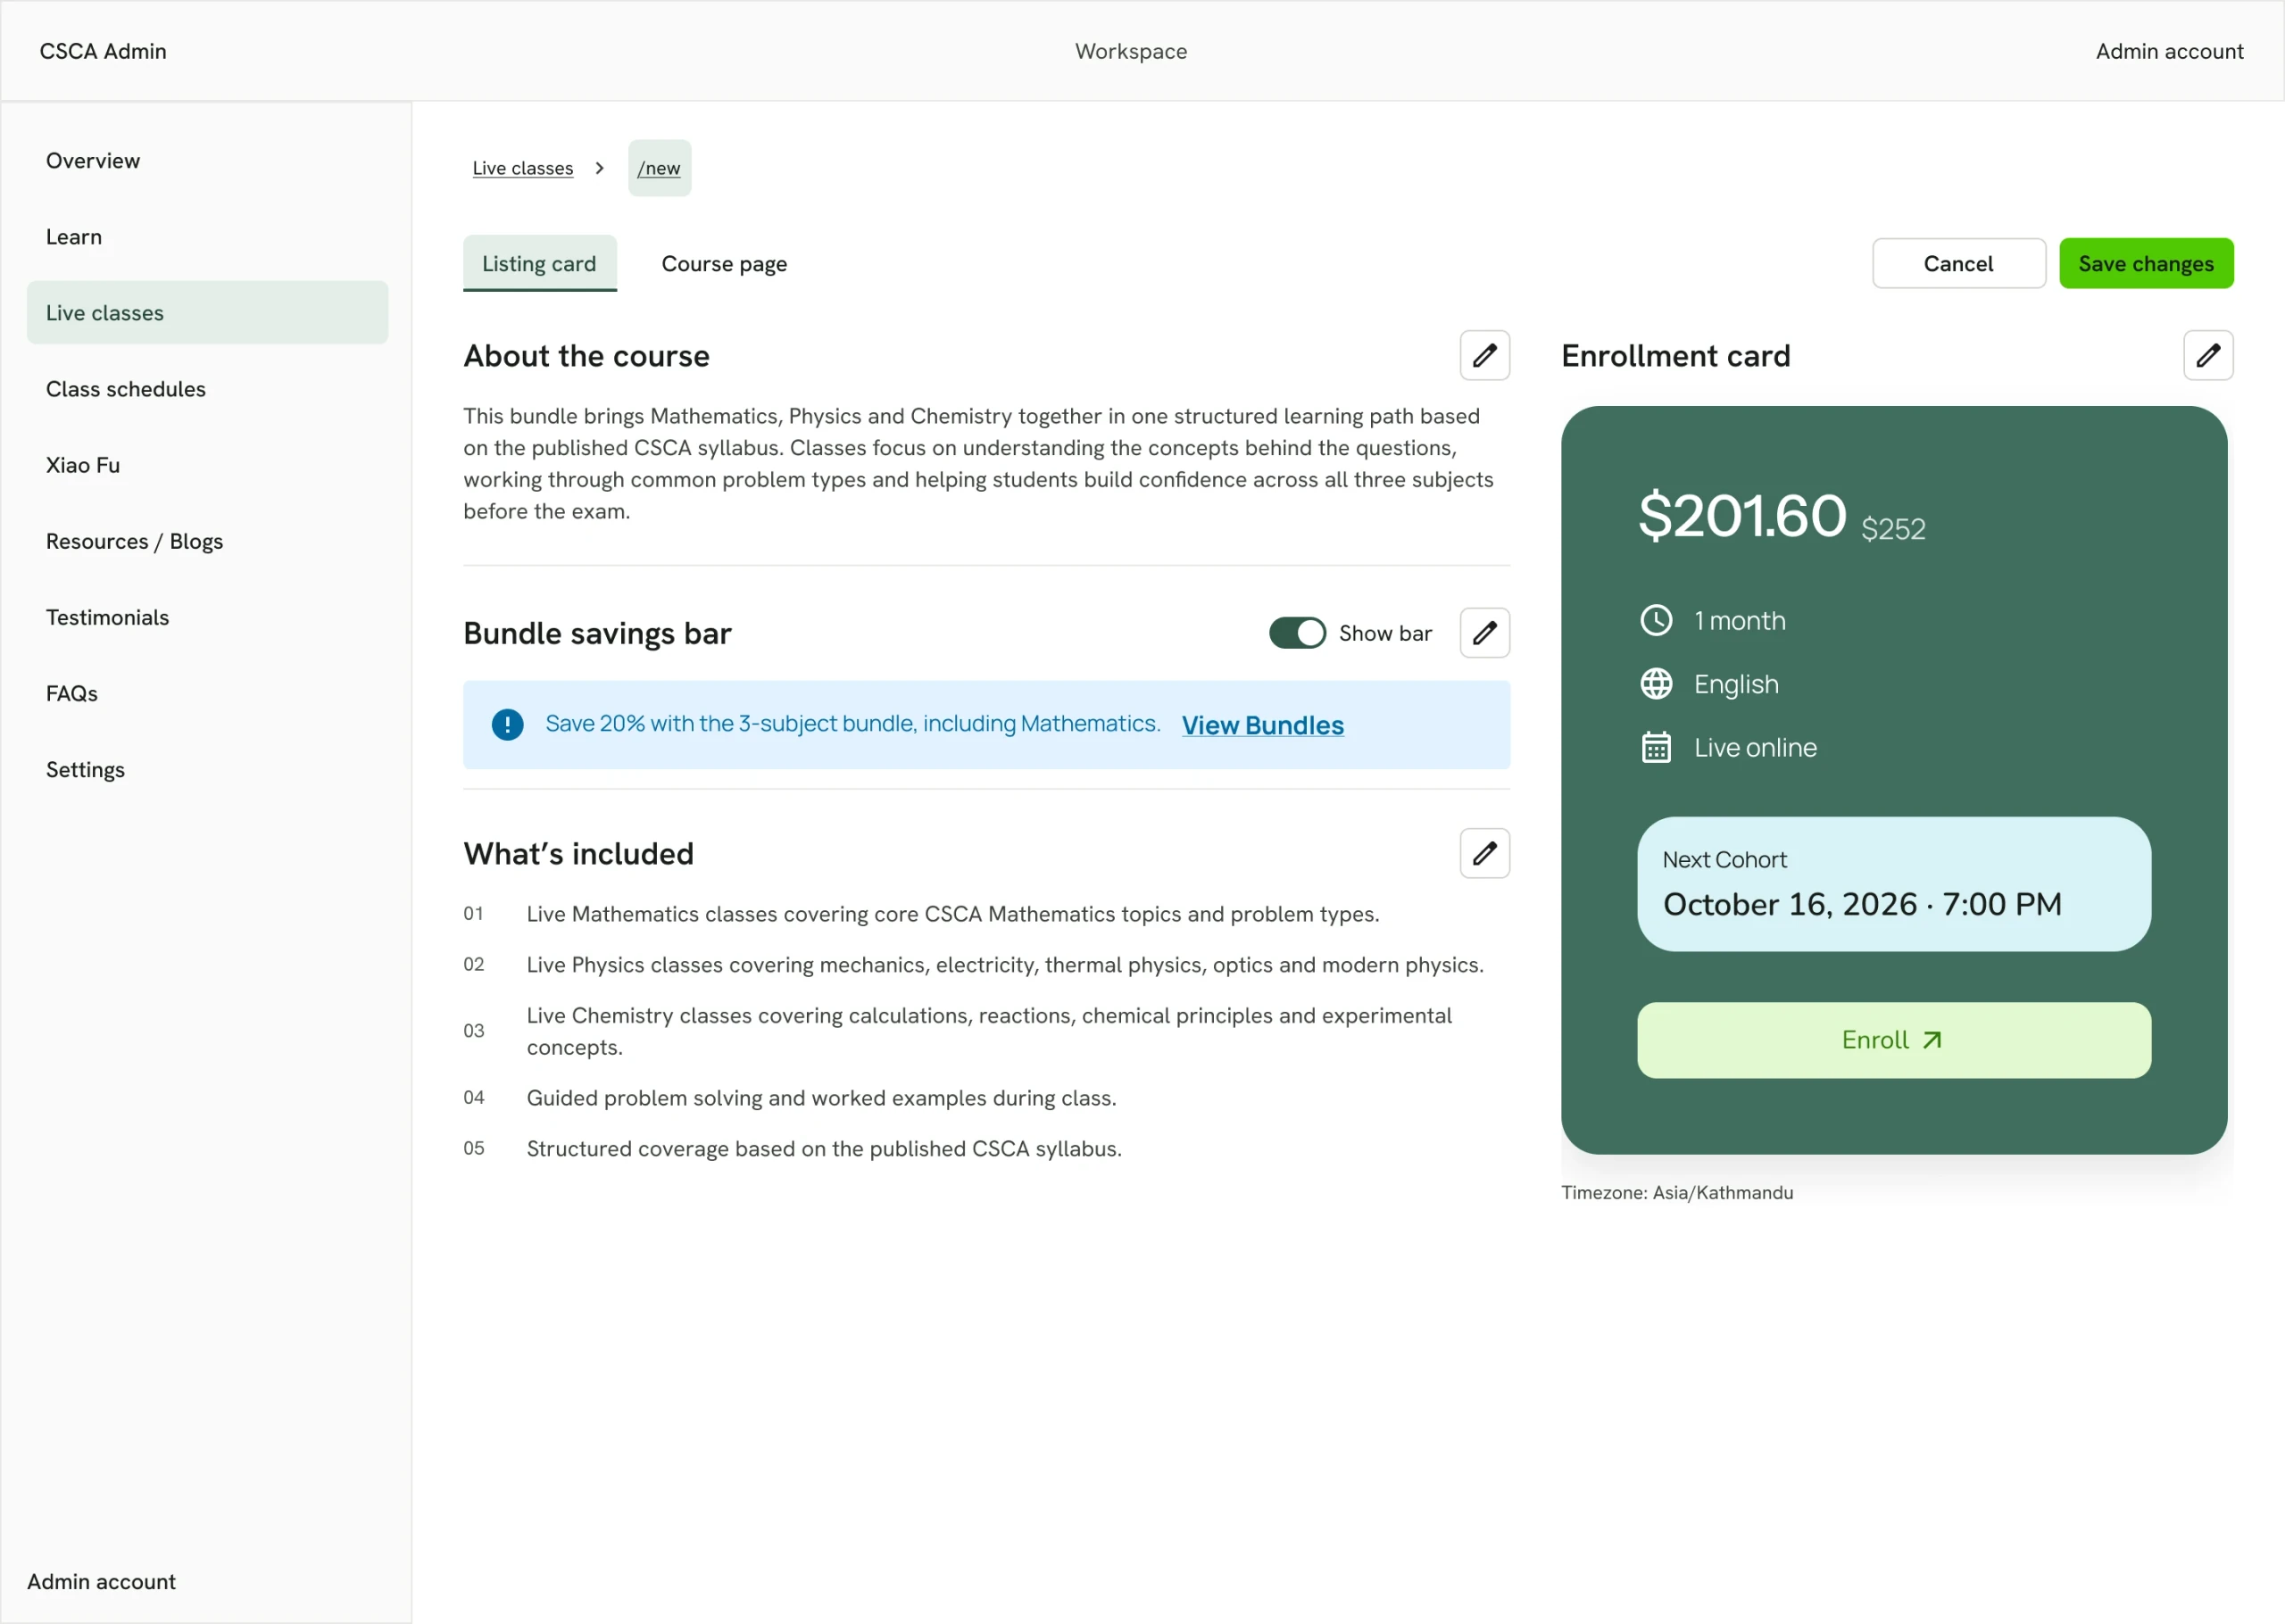Click the 1 month duration text
The height and width of the screenshot is (1624, 2285).
1739,620
